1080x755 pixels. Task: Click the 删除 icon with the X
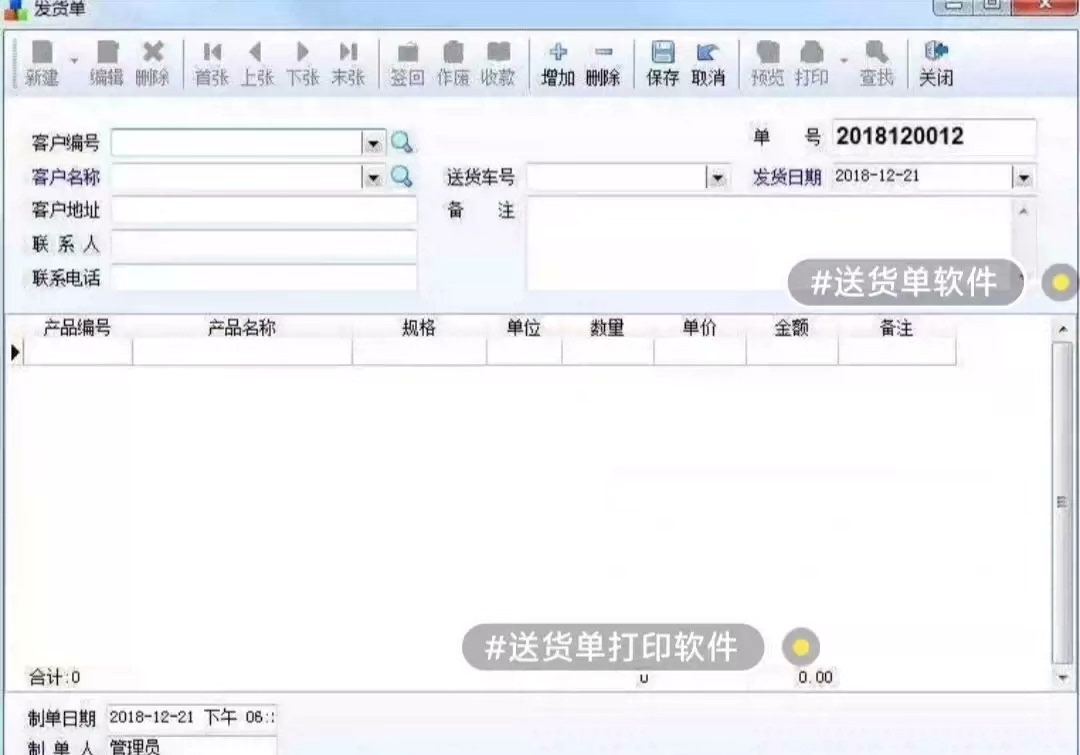(152, 63)
